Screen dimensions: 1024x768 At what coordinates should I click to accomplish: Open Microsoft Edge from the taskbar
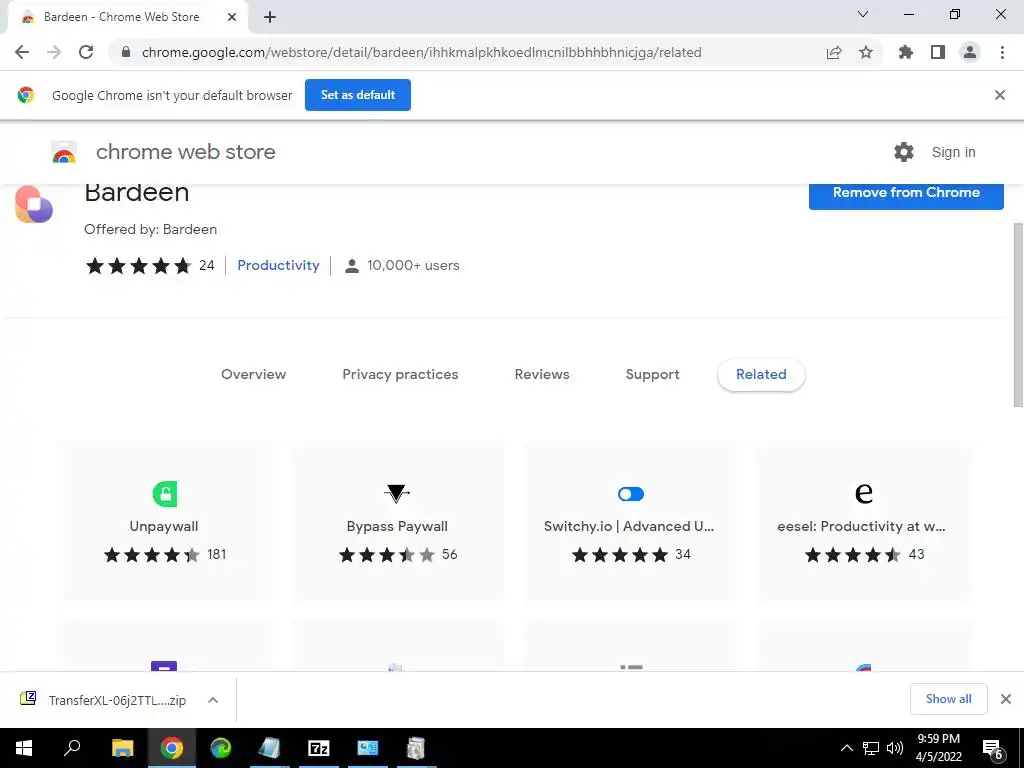pyautogui.click(x=221, y=748)
